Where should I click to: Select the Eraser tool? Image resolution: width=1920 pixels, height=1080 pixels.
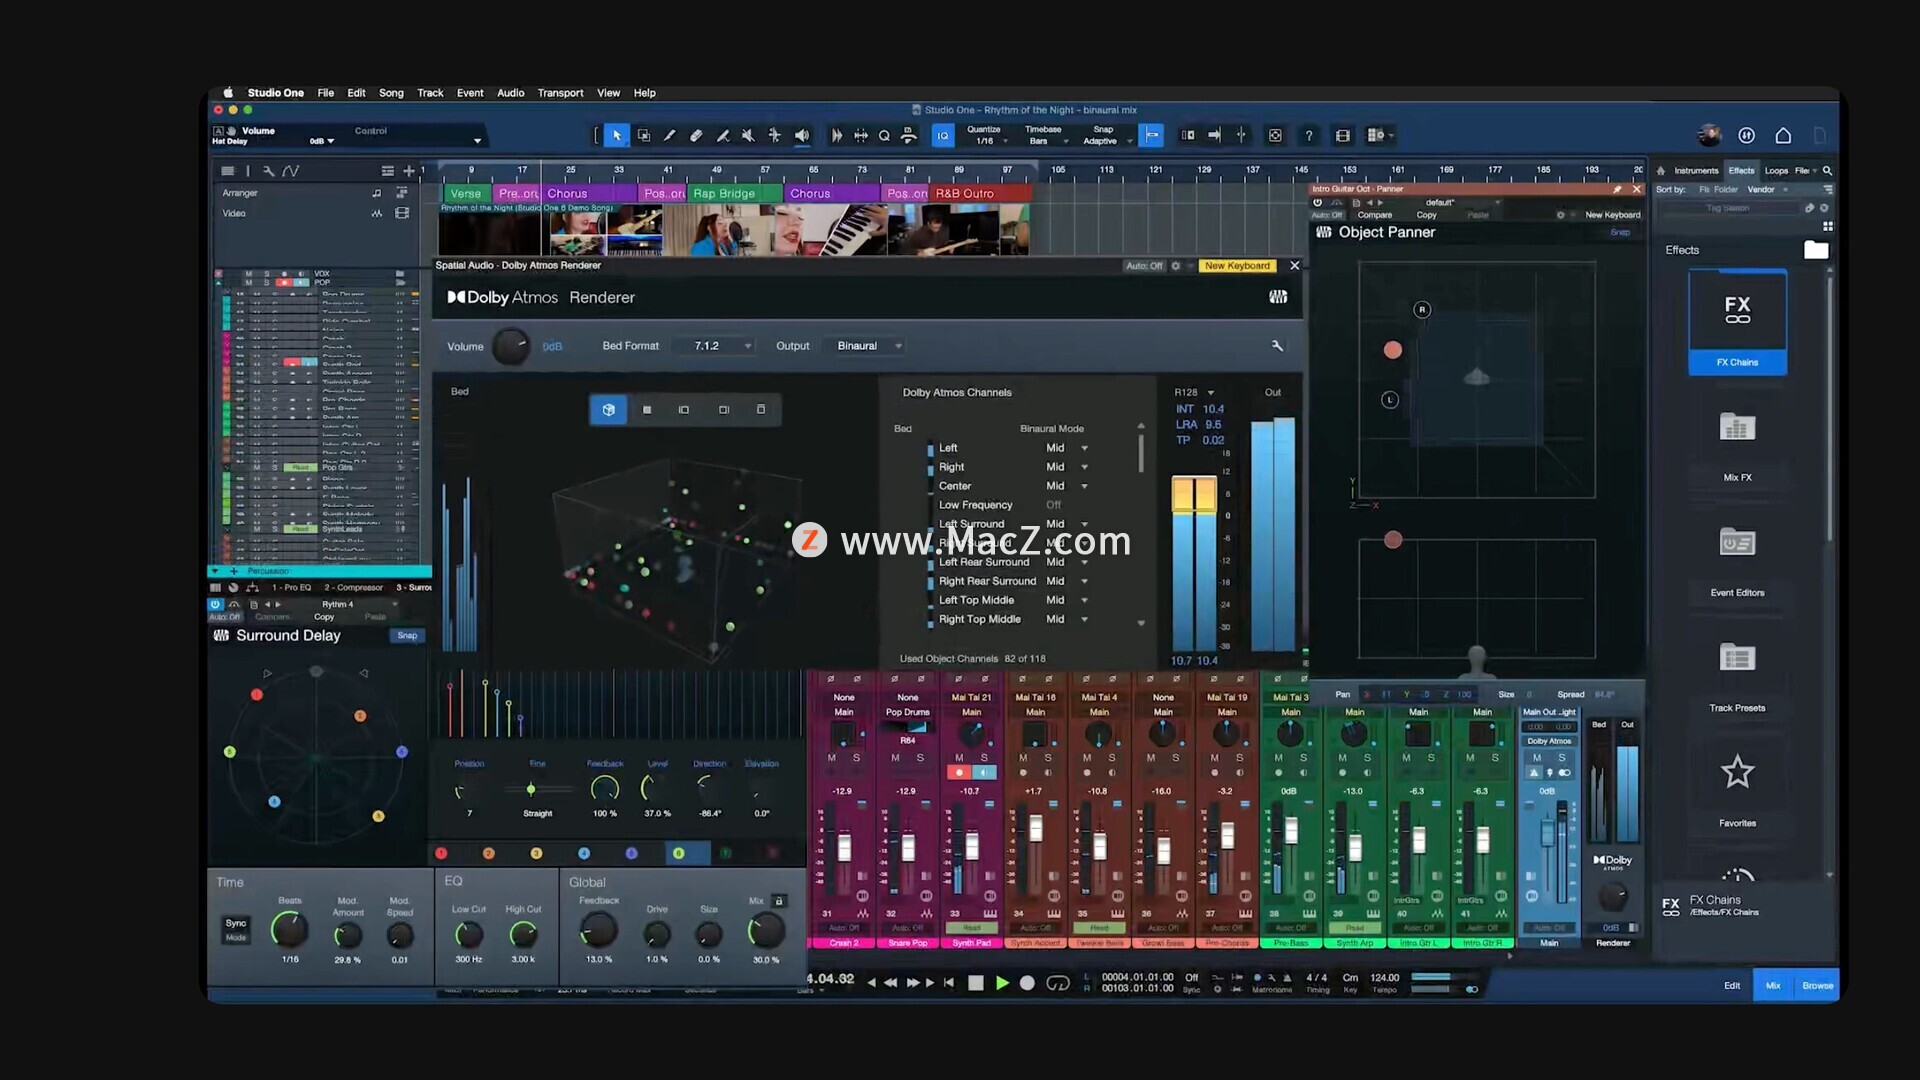696,136
